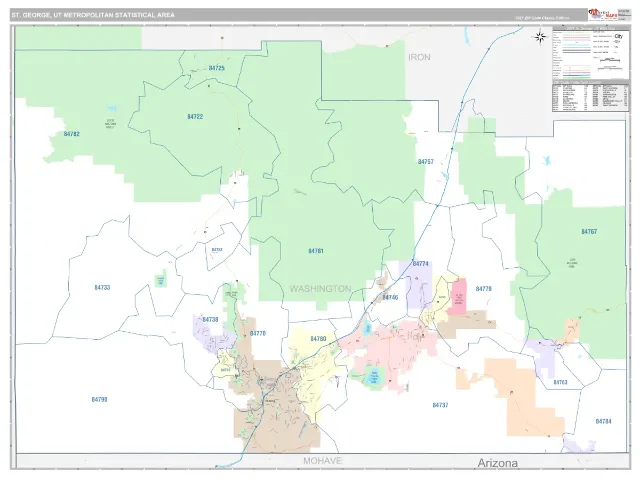Image resolution: width=640 pixels, height=480 pixels.
Task: Select ZIP code label 84779
Action: click(x=484, y=289)
